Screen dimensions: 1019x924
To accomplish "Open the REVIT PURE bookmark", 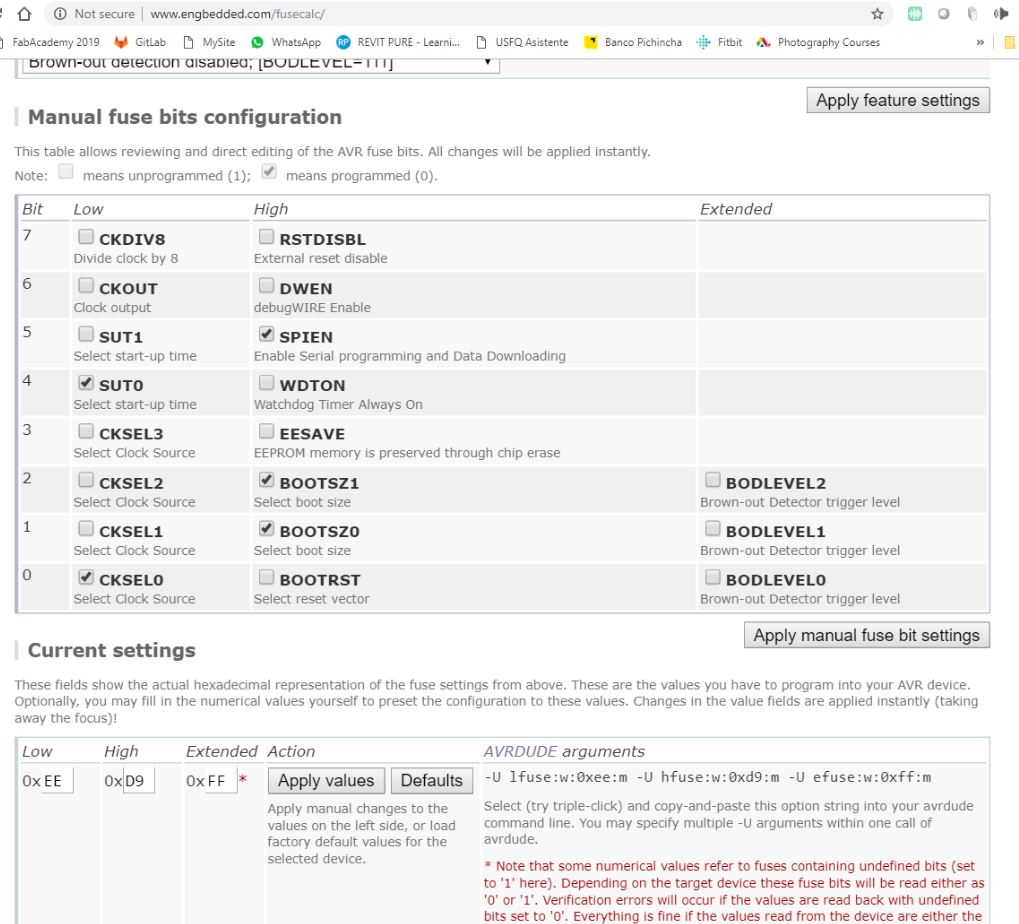I will pyautogui.click(x=398, y=42).
